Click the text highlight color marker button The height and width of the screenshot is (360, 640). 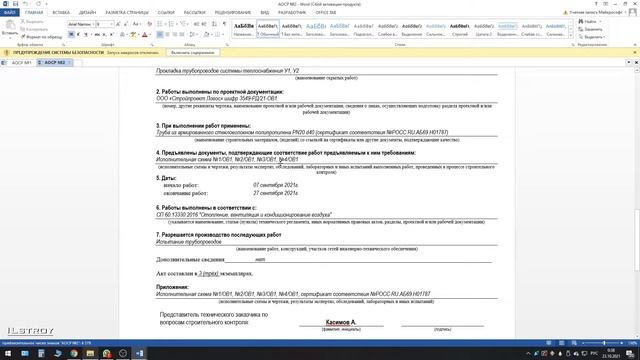tap(133, 35)
